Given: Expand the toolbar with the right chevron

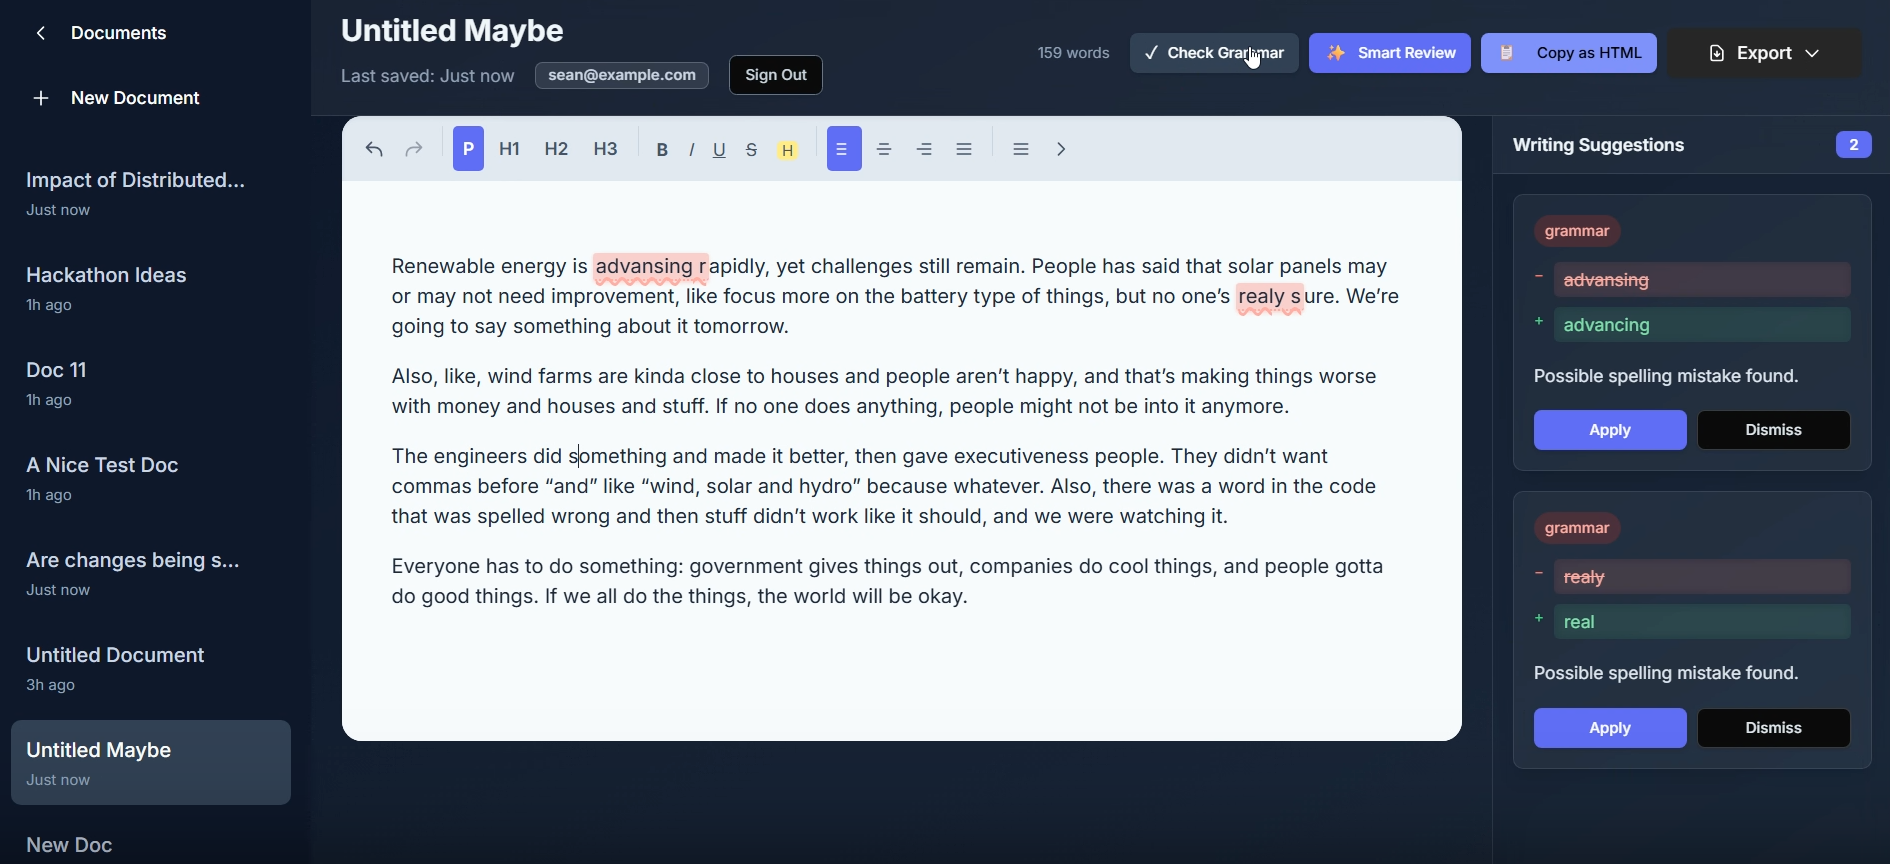Looking at the screenshot, I should coord(1062,150).
